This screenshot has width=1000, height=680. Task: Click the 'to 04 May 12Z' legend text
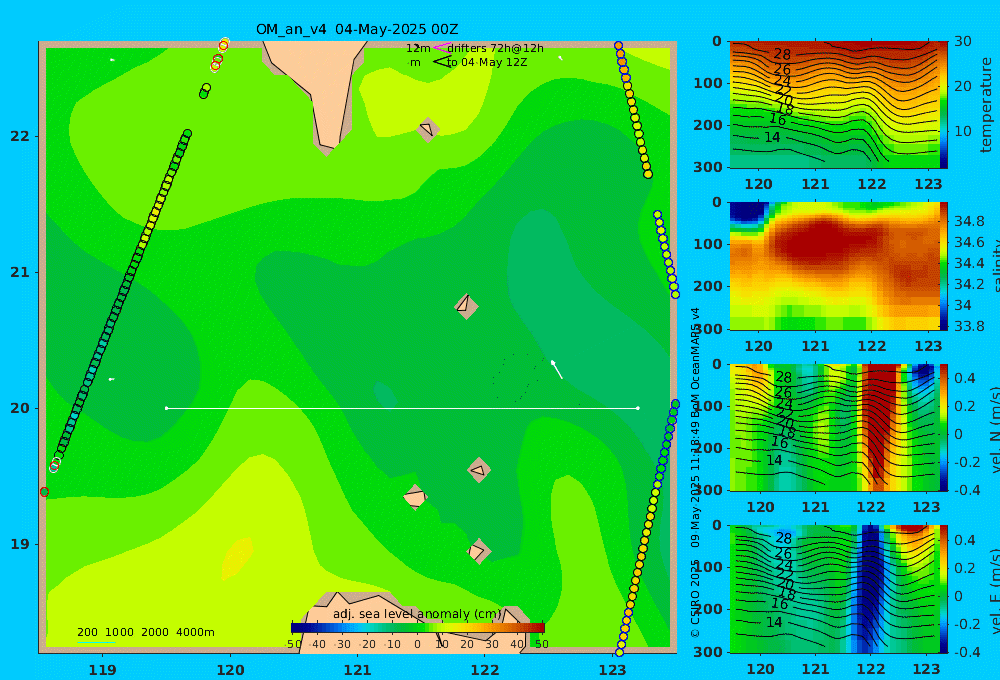click(x=487, y=63)
